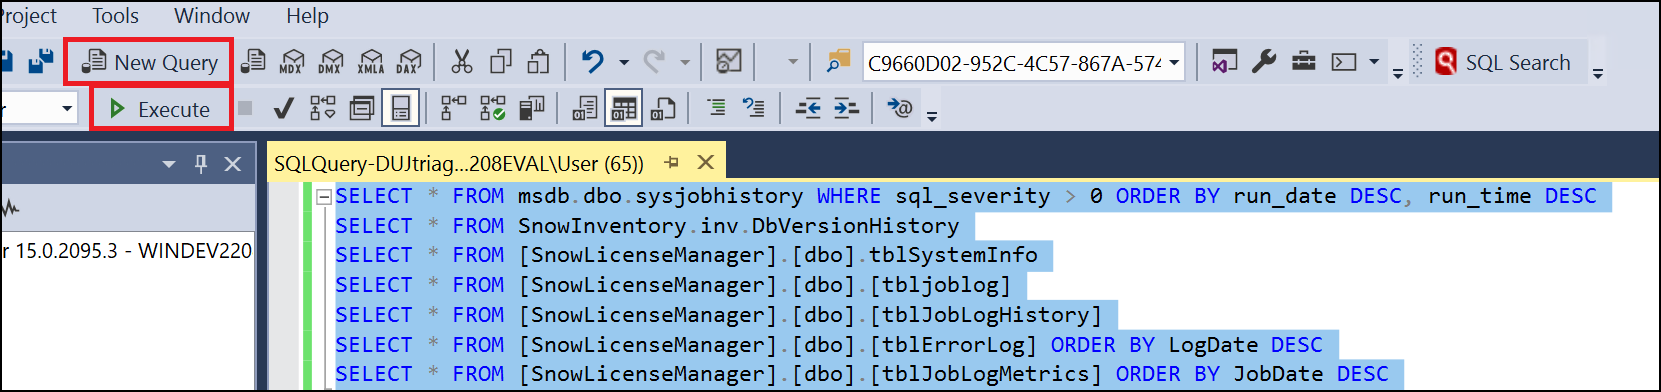Expand the Redo history dropdown arrow
This screenshot has width=1661, height=392.
point(685,62)
